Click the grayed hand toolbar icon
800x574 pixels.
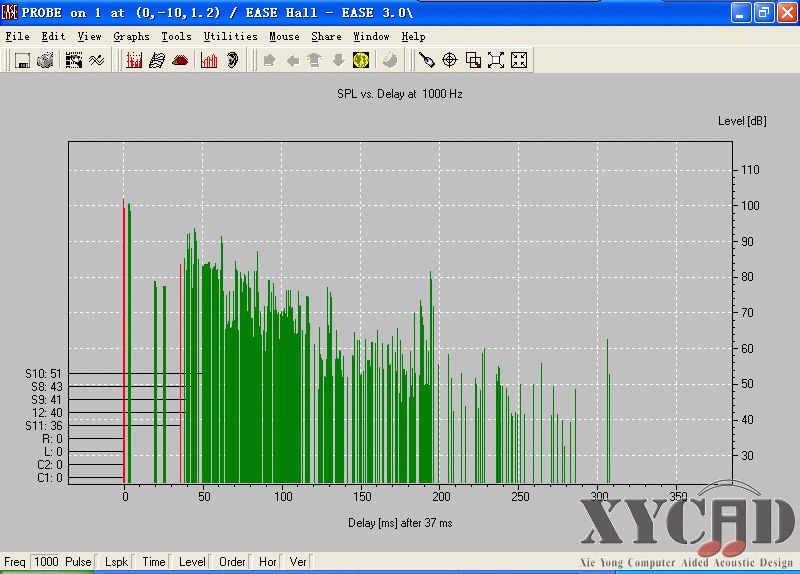click(390, 60)
